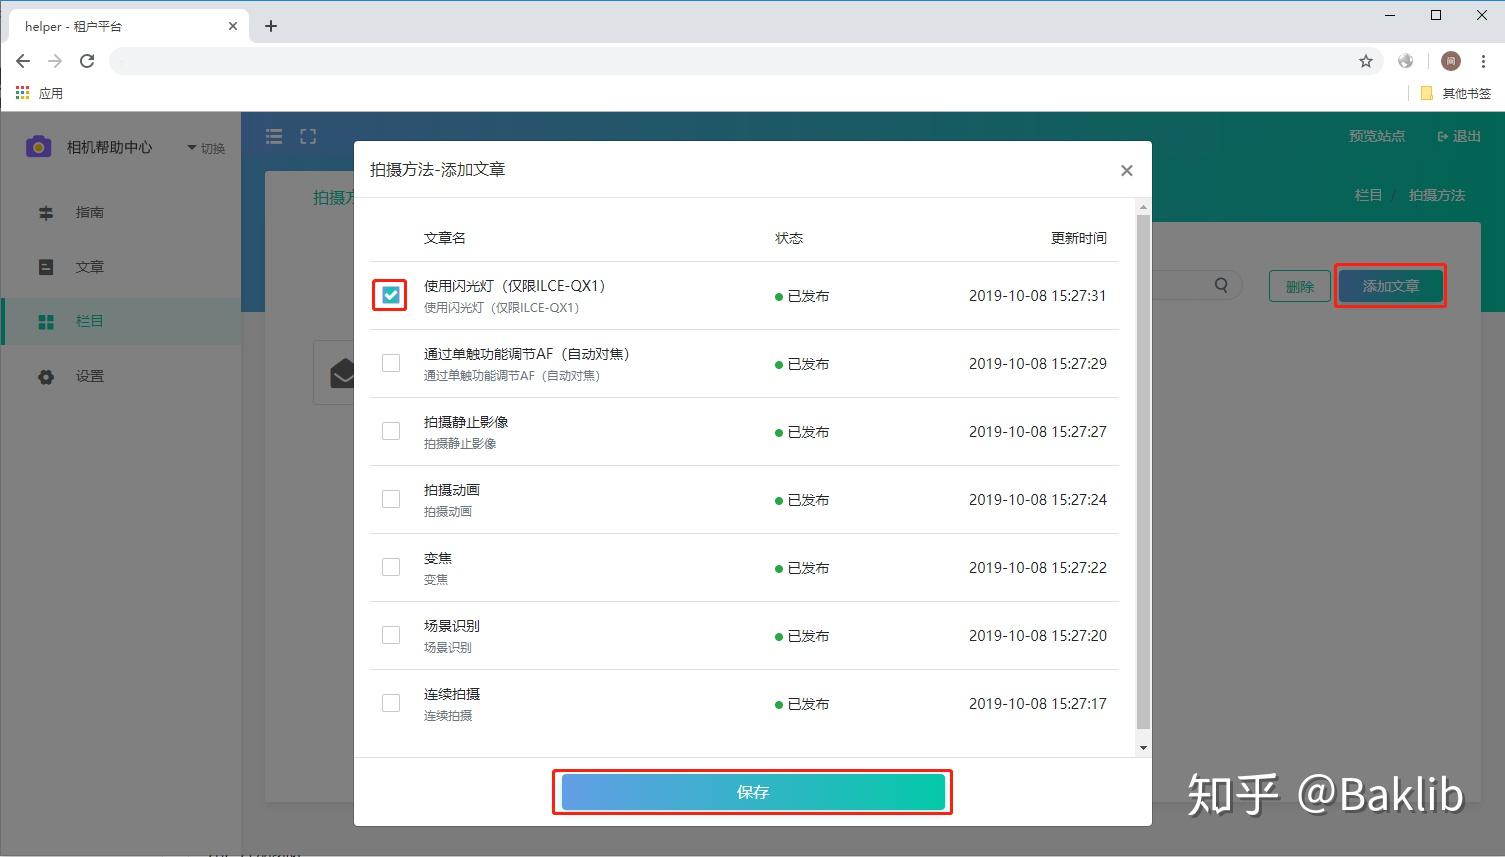This screenshot has height=857, width=1505.
Task: Toggle the fullscreen icon in header
Action: pos(308,136)
